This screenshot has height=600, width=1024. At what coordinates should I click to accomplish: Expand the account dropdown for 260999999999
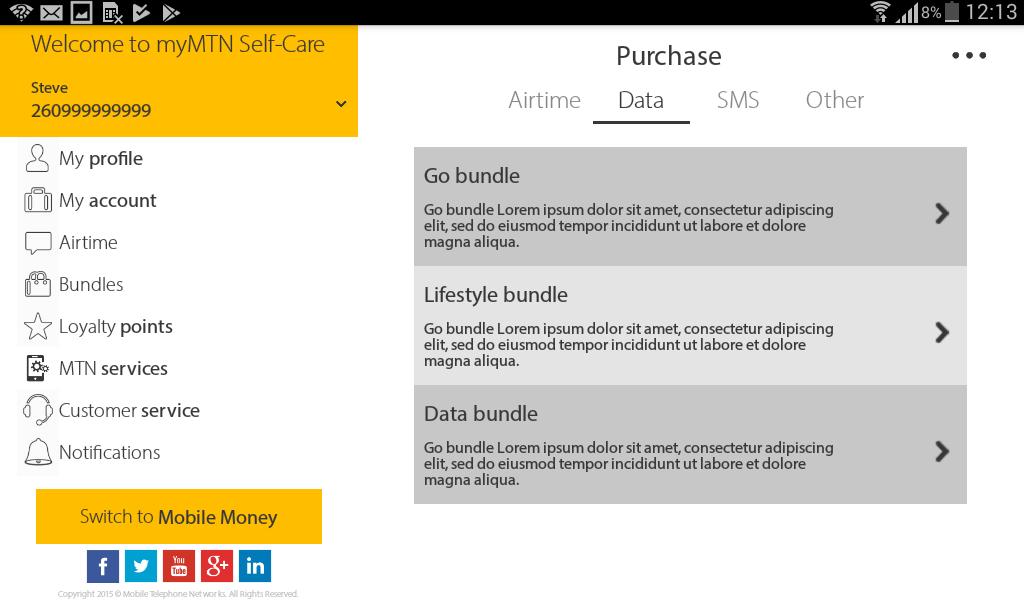point(341,102)
